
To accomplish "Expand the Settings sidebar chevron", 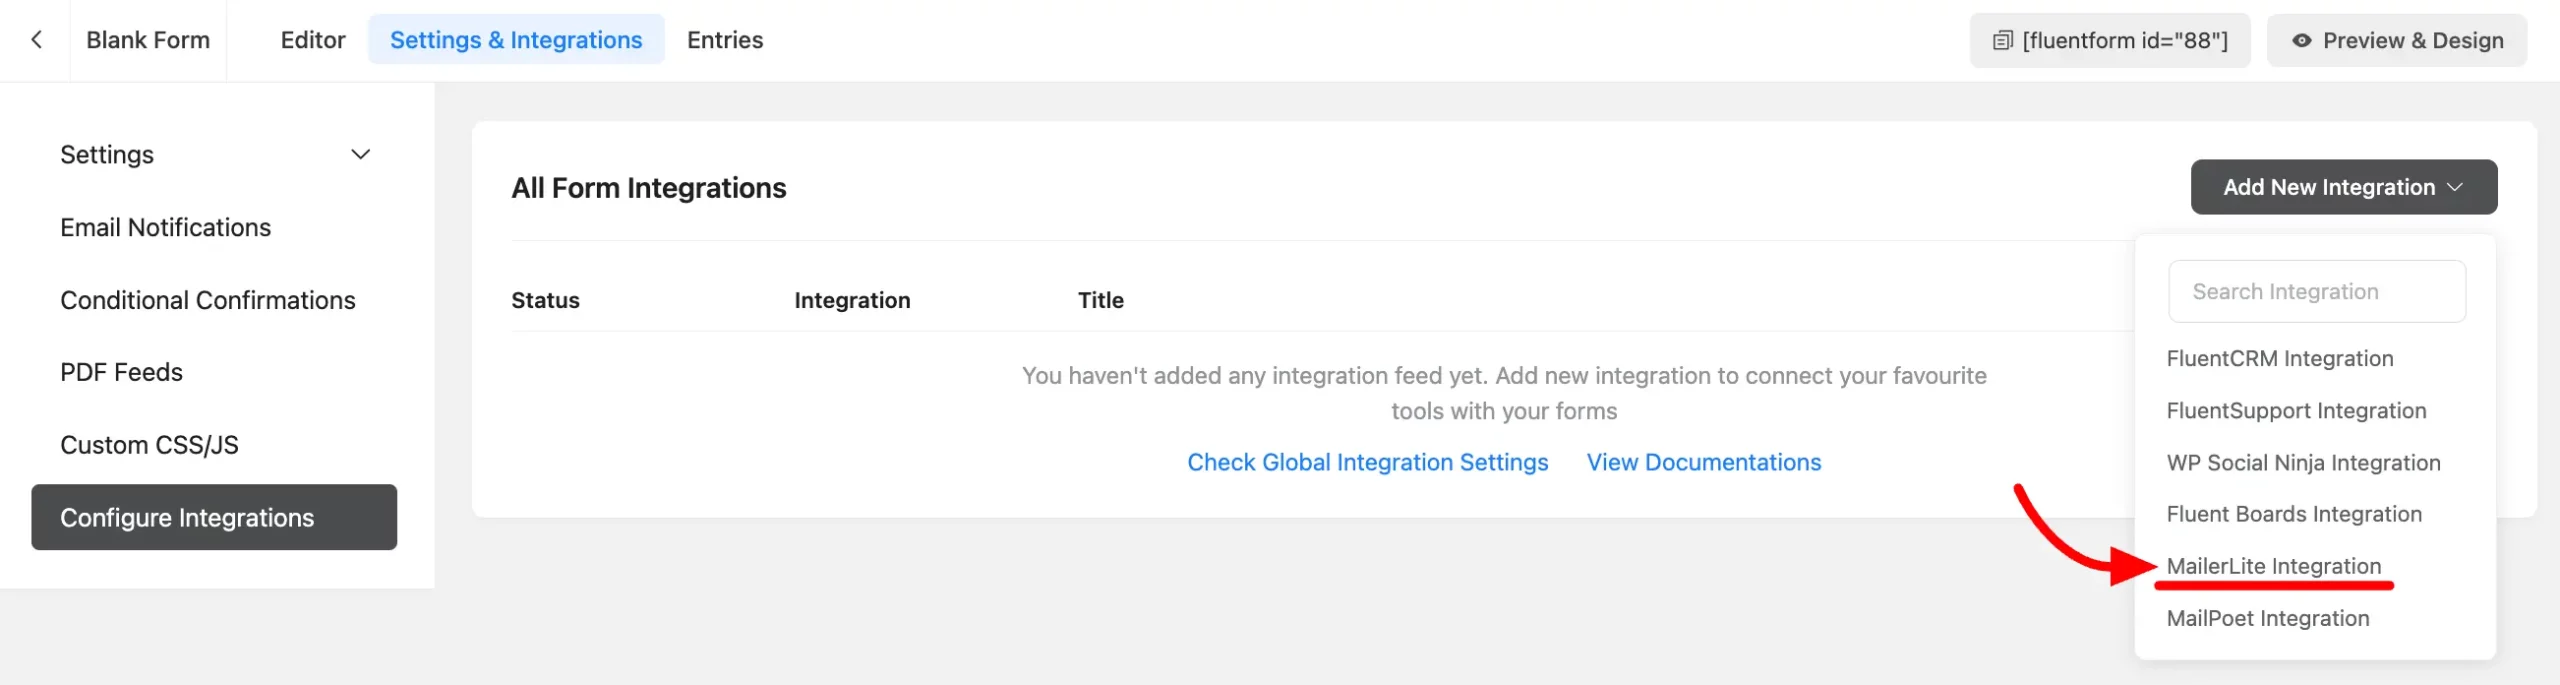I will [x=361, y=155].
